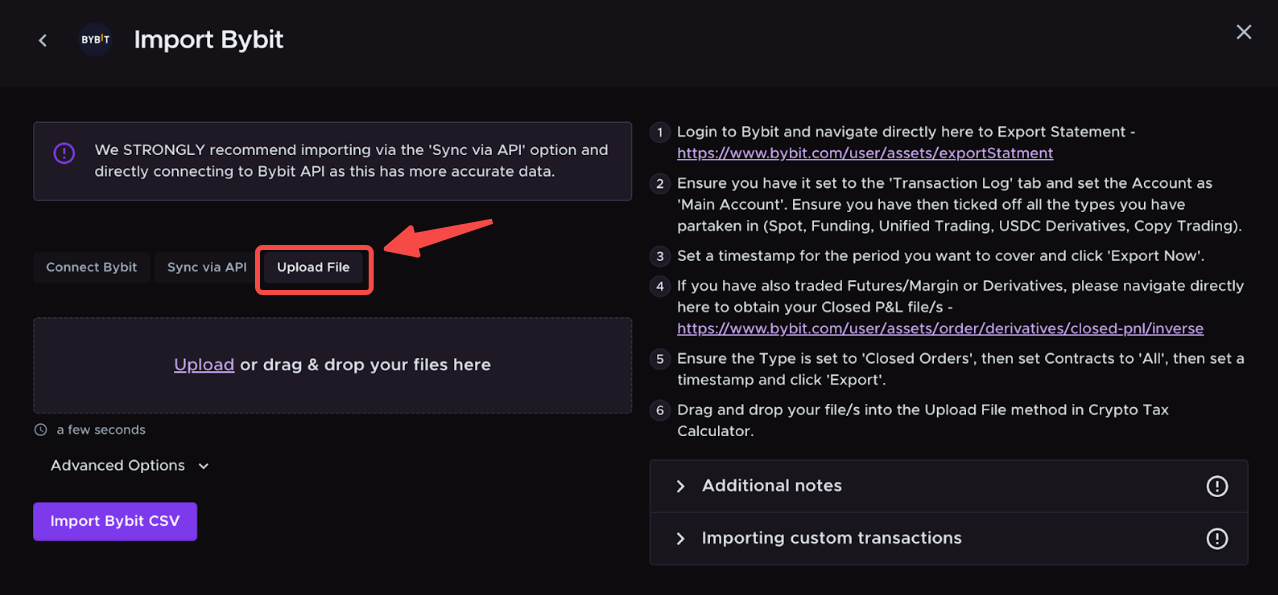This screenshot has height=595, width=1278.
Task: Click the info icon on Additional notes
Action: (1216, 486)
